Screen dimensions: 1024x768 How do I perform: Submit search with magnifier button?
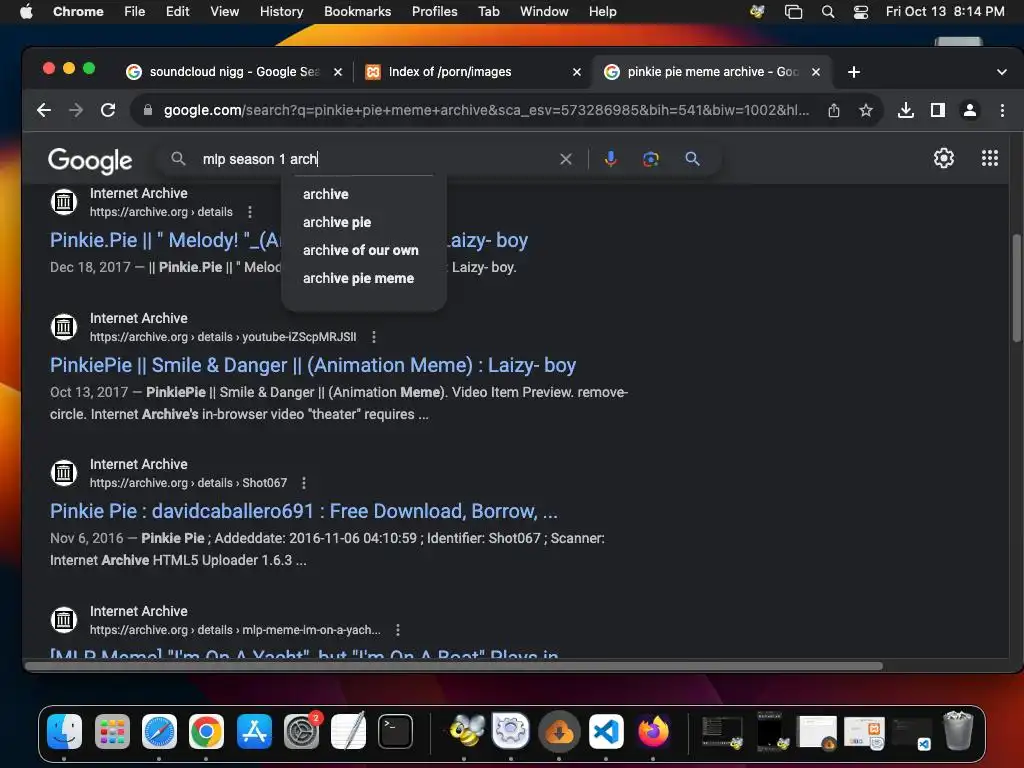pos(692,159)
